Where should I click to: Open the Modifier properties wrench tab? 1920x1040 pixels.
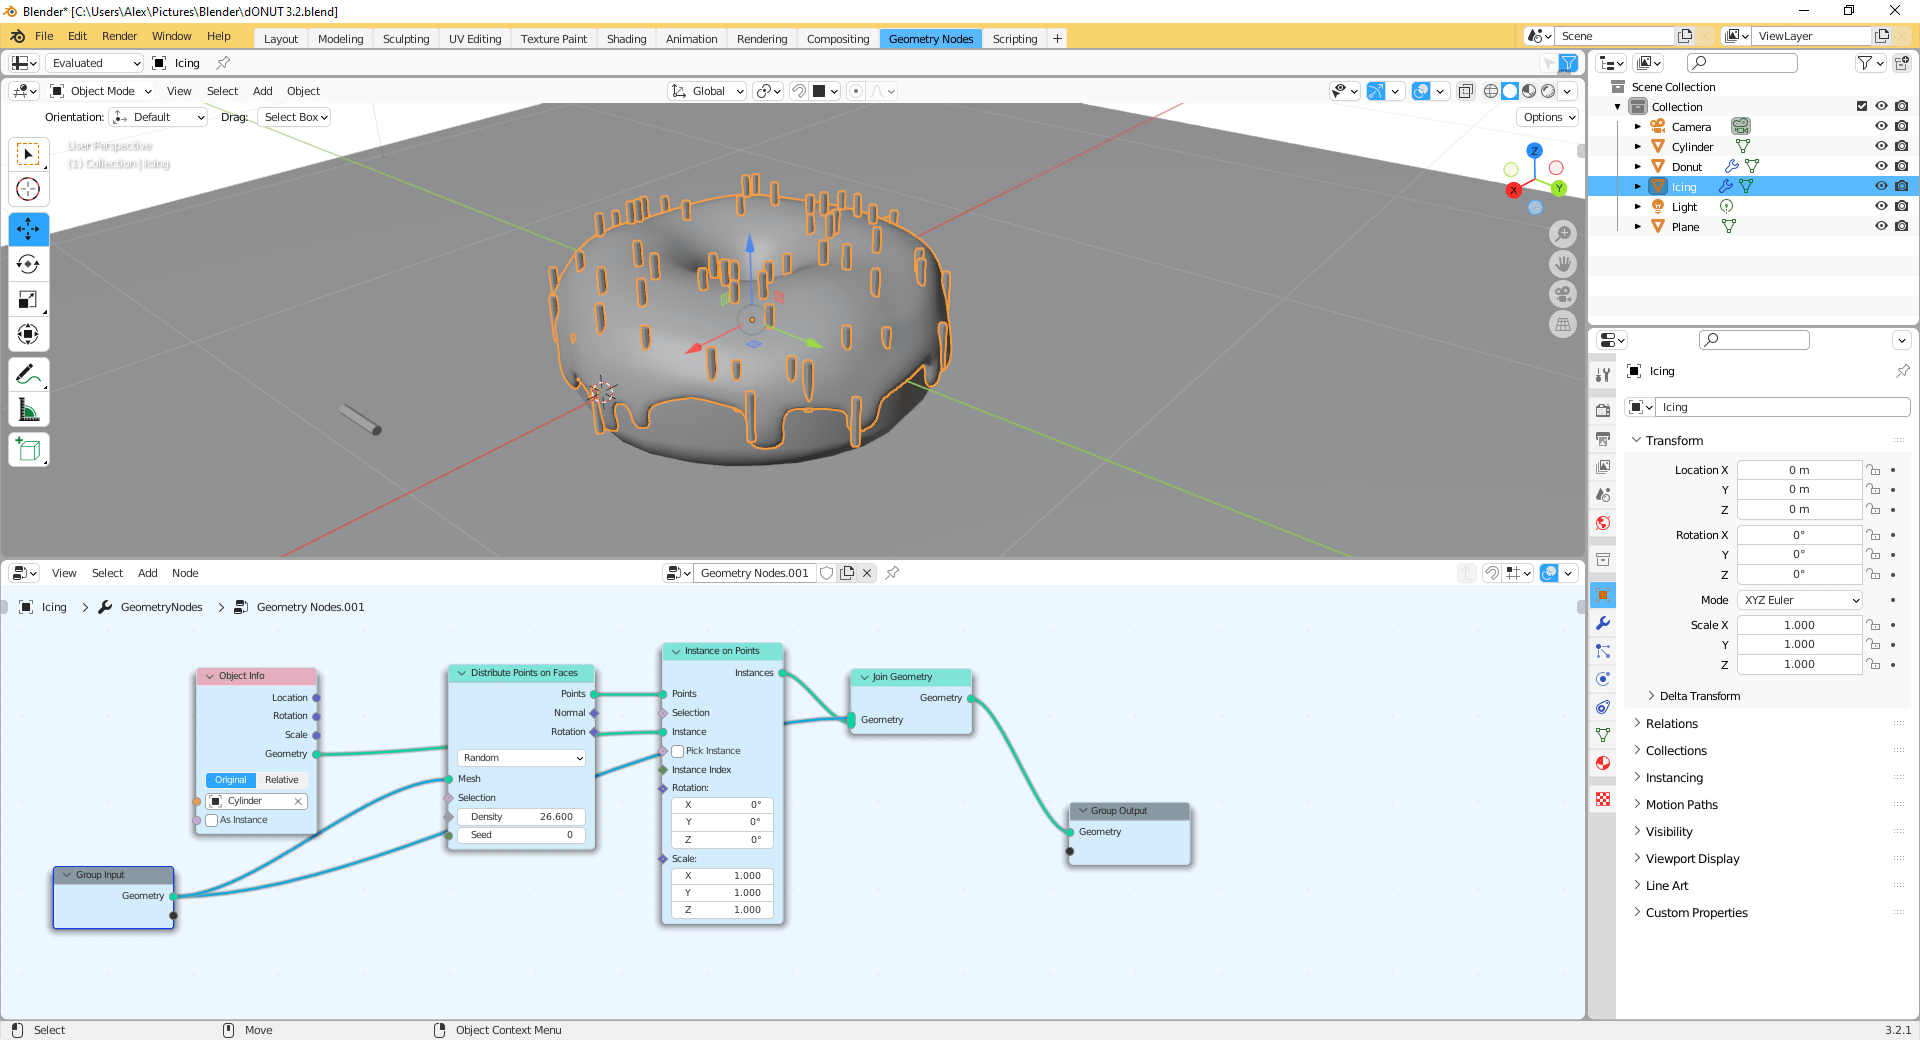coord(1603,623)
